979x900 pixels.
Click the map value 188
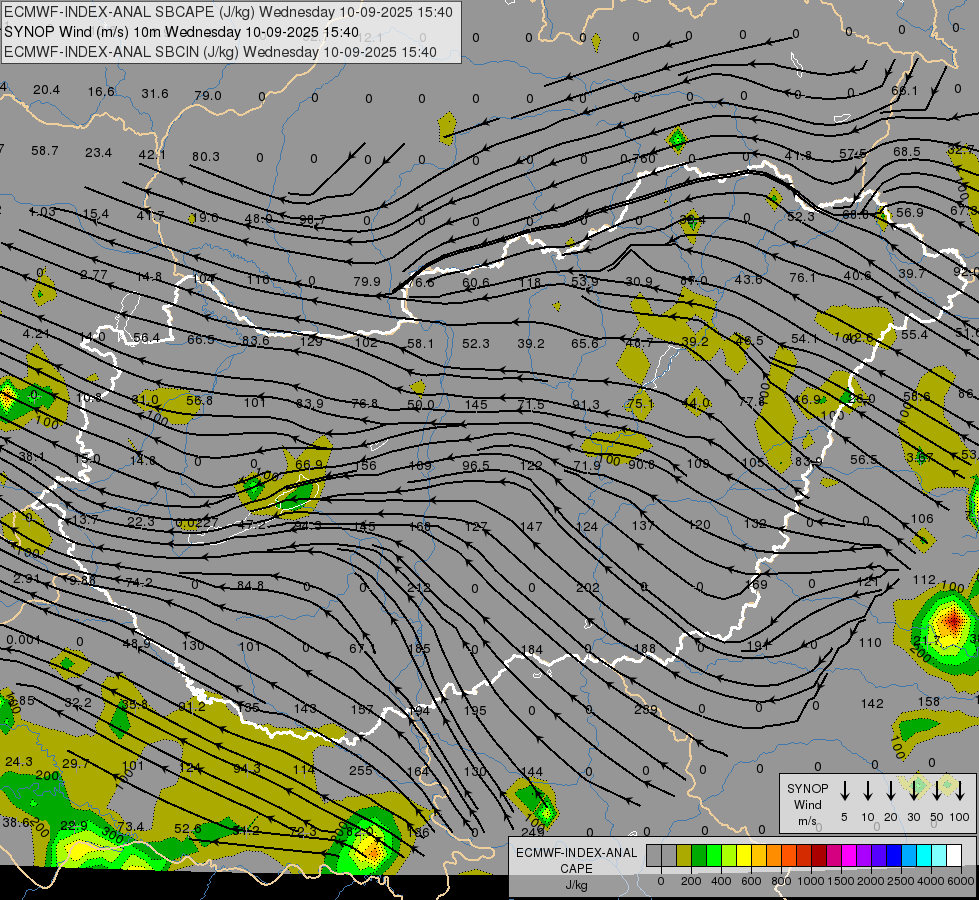tap(644, 649)
